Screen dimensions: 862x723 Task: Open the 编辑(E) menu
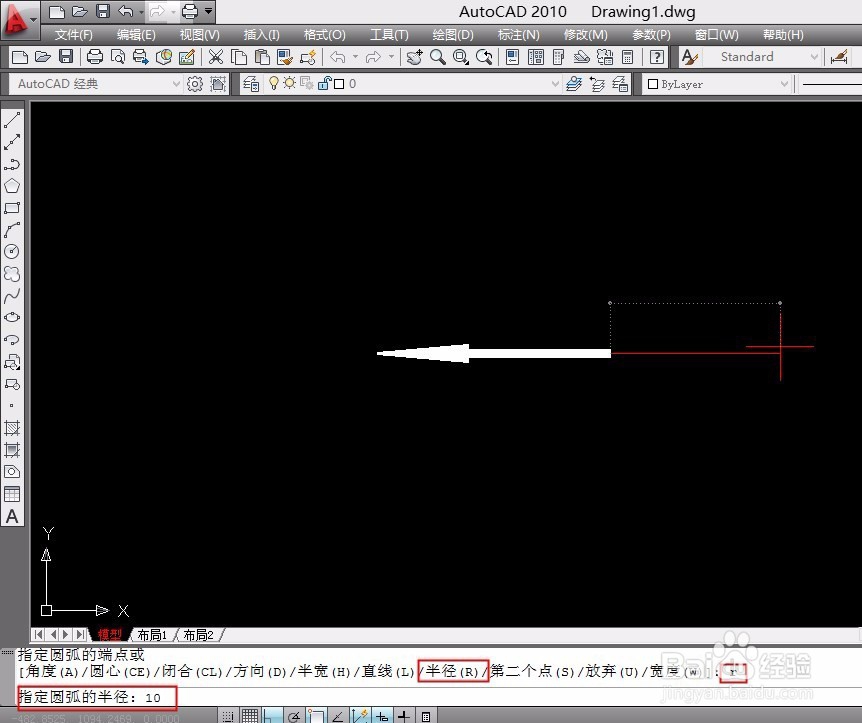pyautogui.click(x=136, y=35)
